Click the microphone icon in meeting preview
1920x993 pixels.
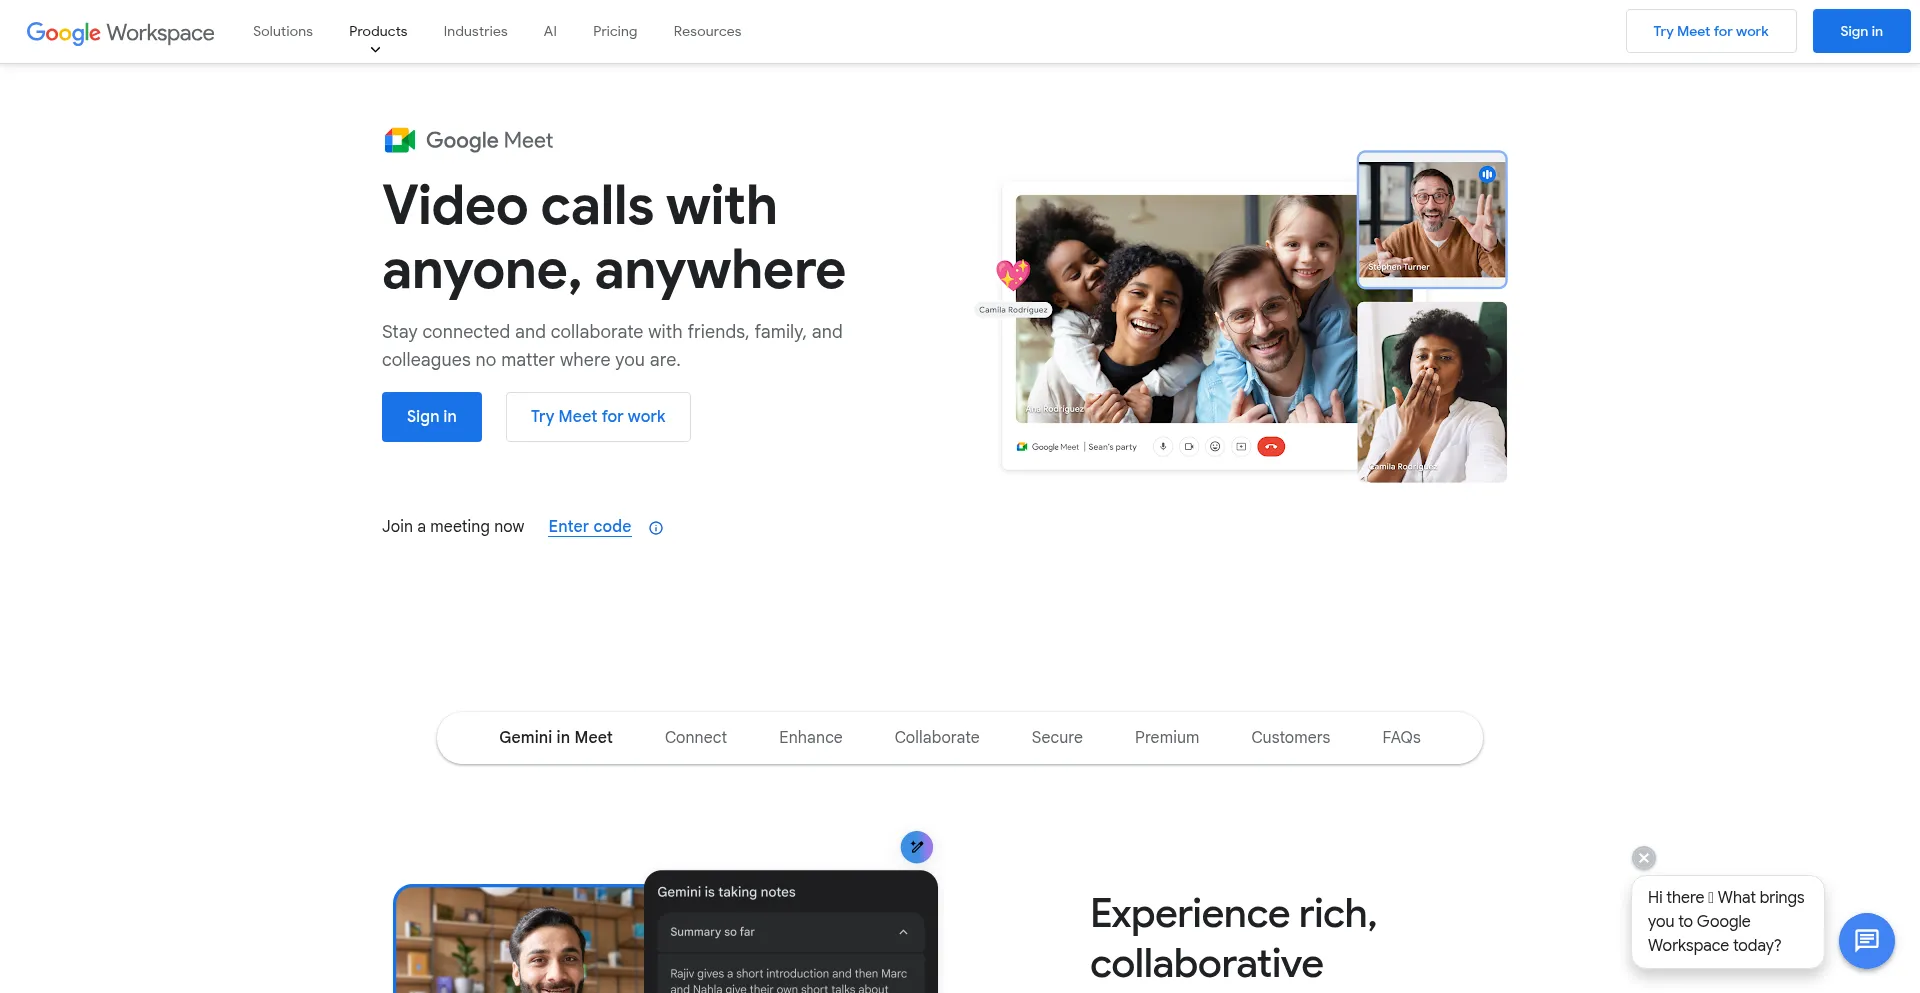pos(1163,447)
